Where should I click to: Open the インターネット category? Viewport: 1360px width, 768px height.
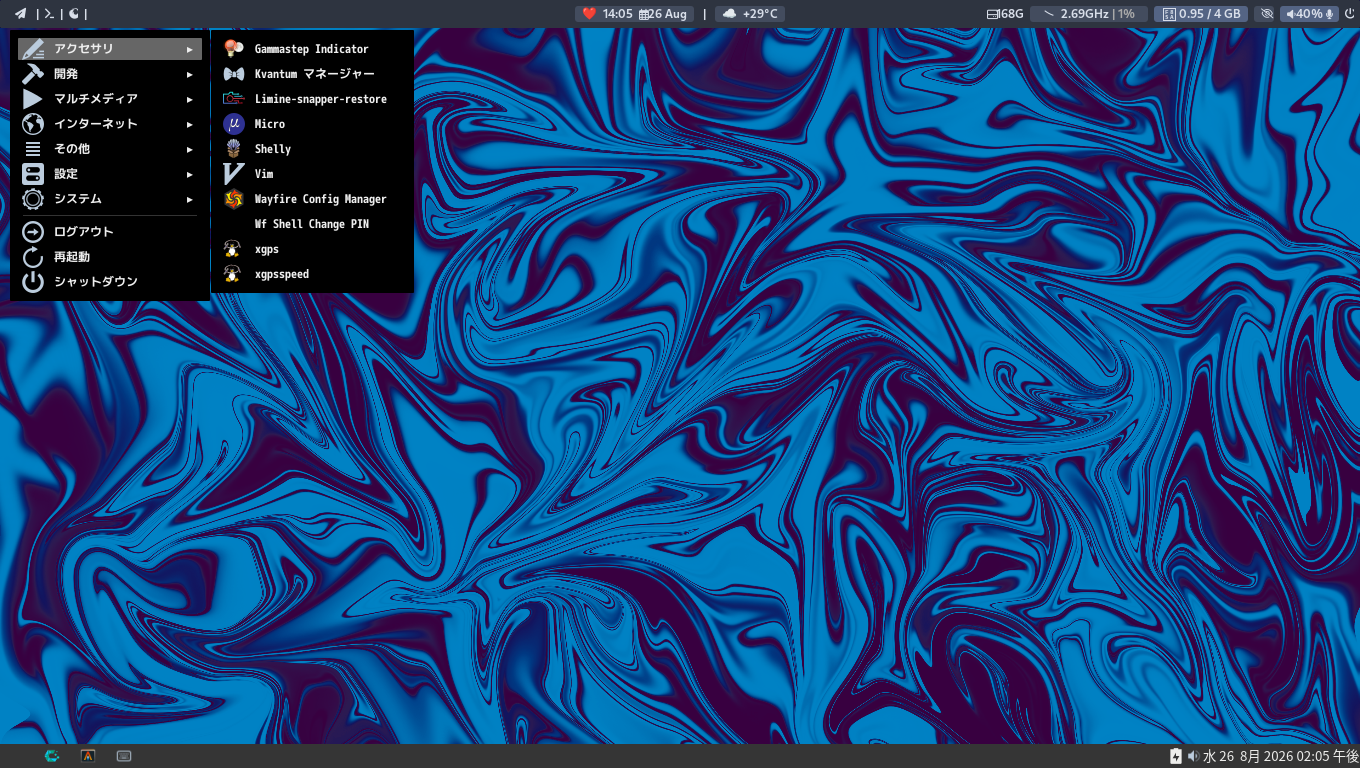tap(110, 124)
